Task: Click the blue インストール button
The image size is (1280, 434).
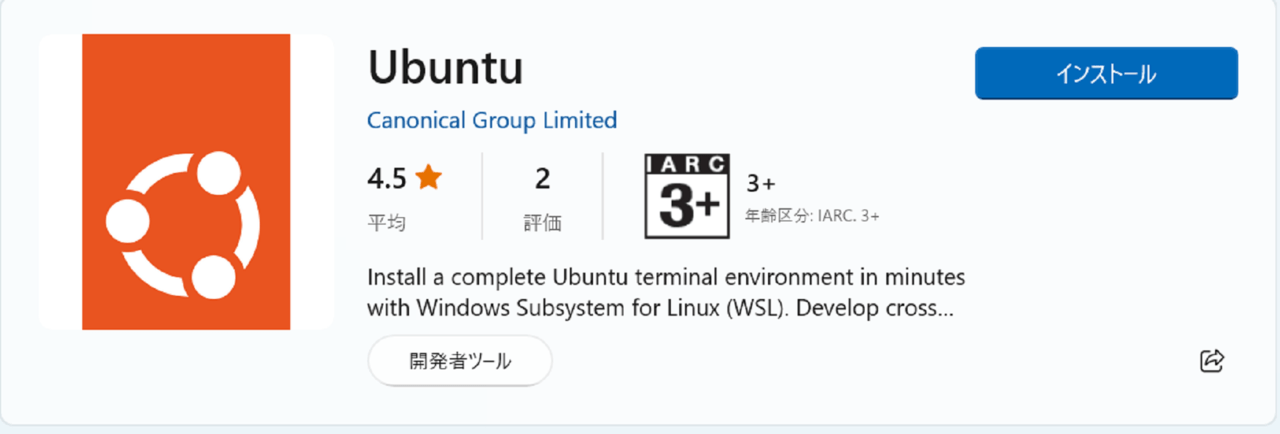Action: pos(1106,74)
